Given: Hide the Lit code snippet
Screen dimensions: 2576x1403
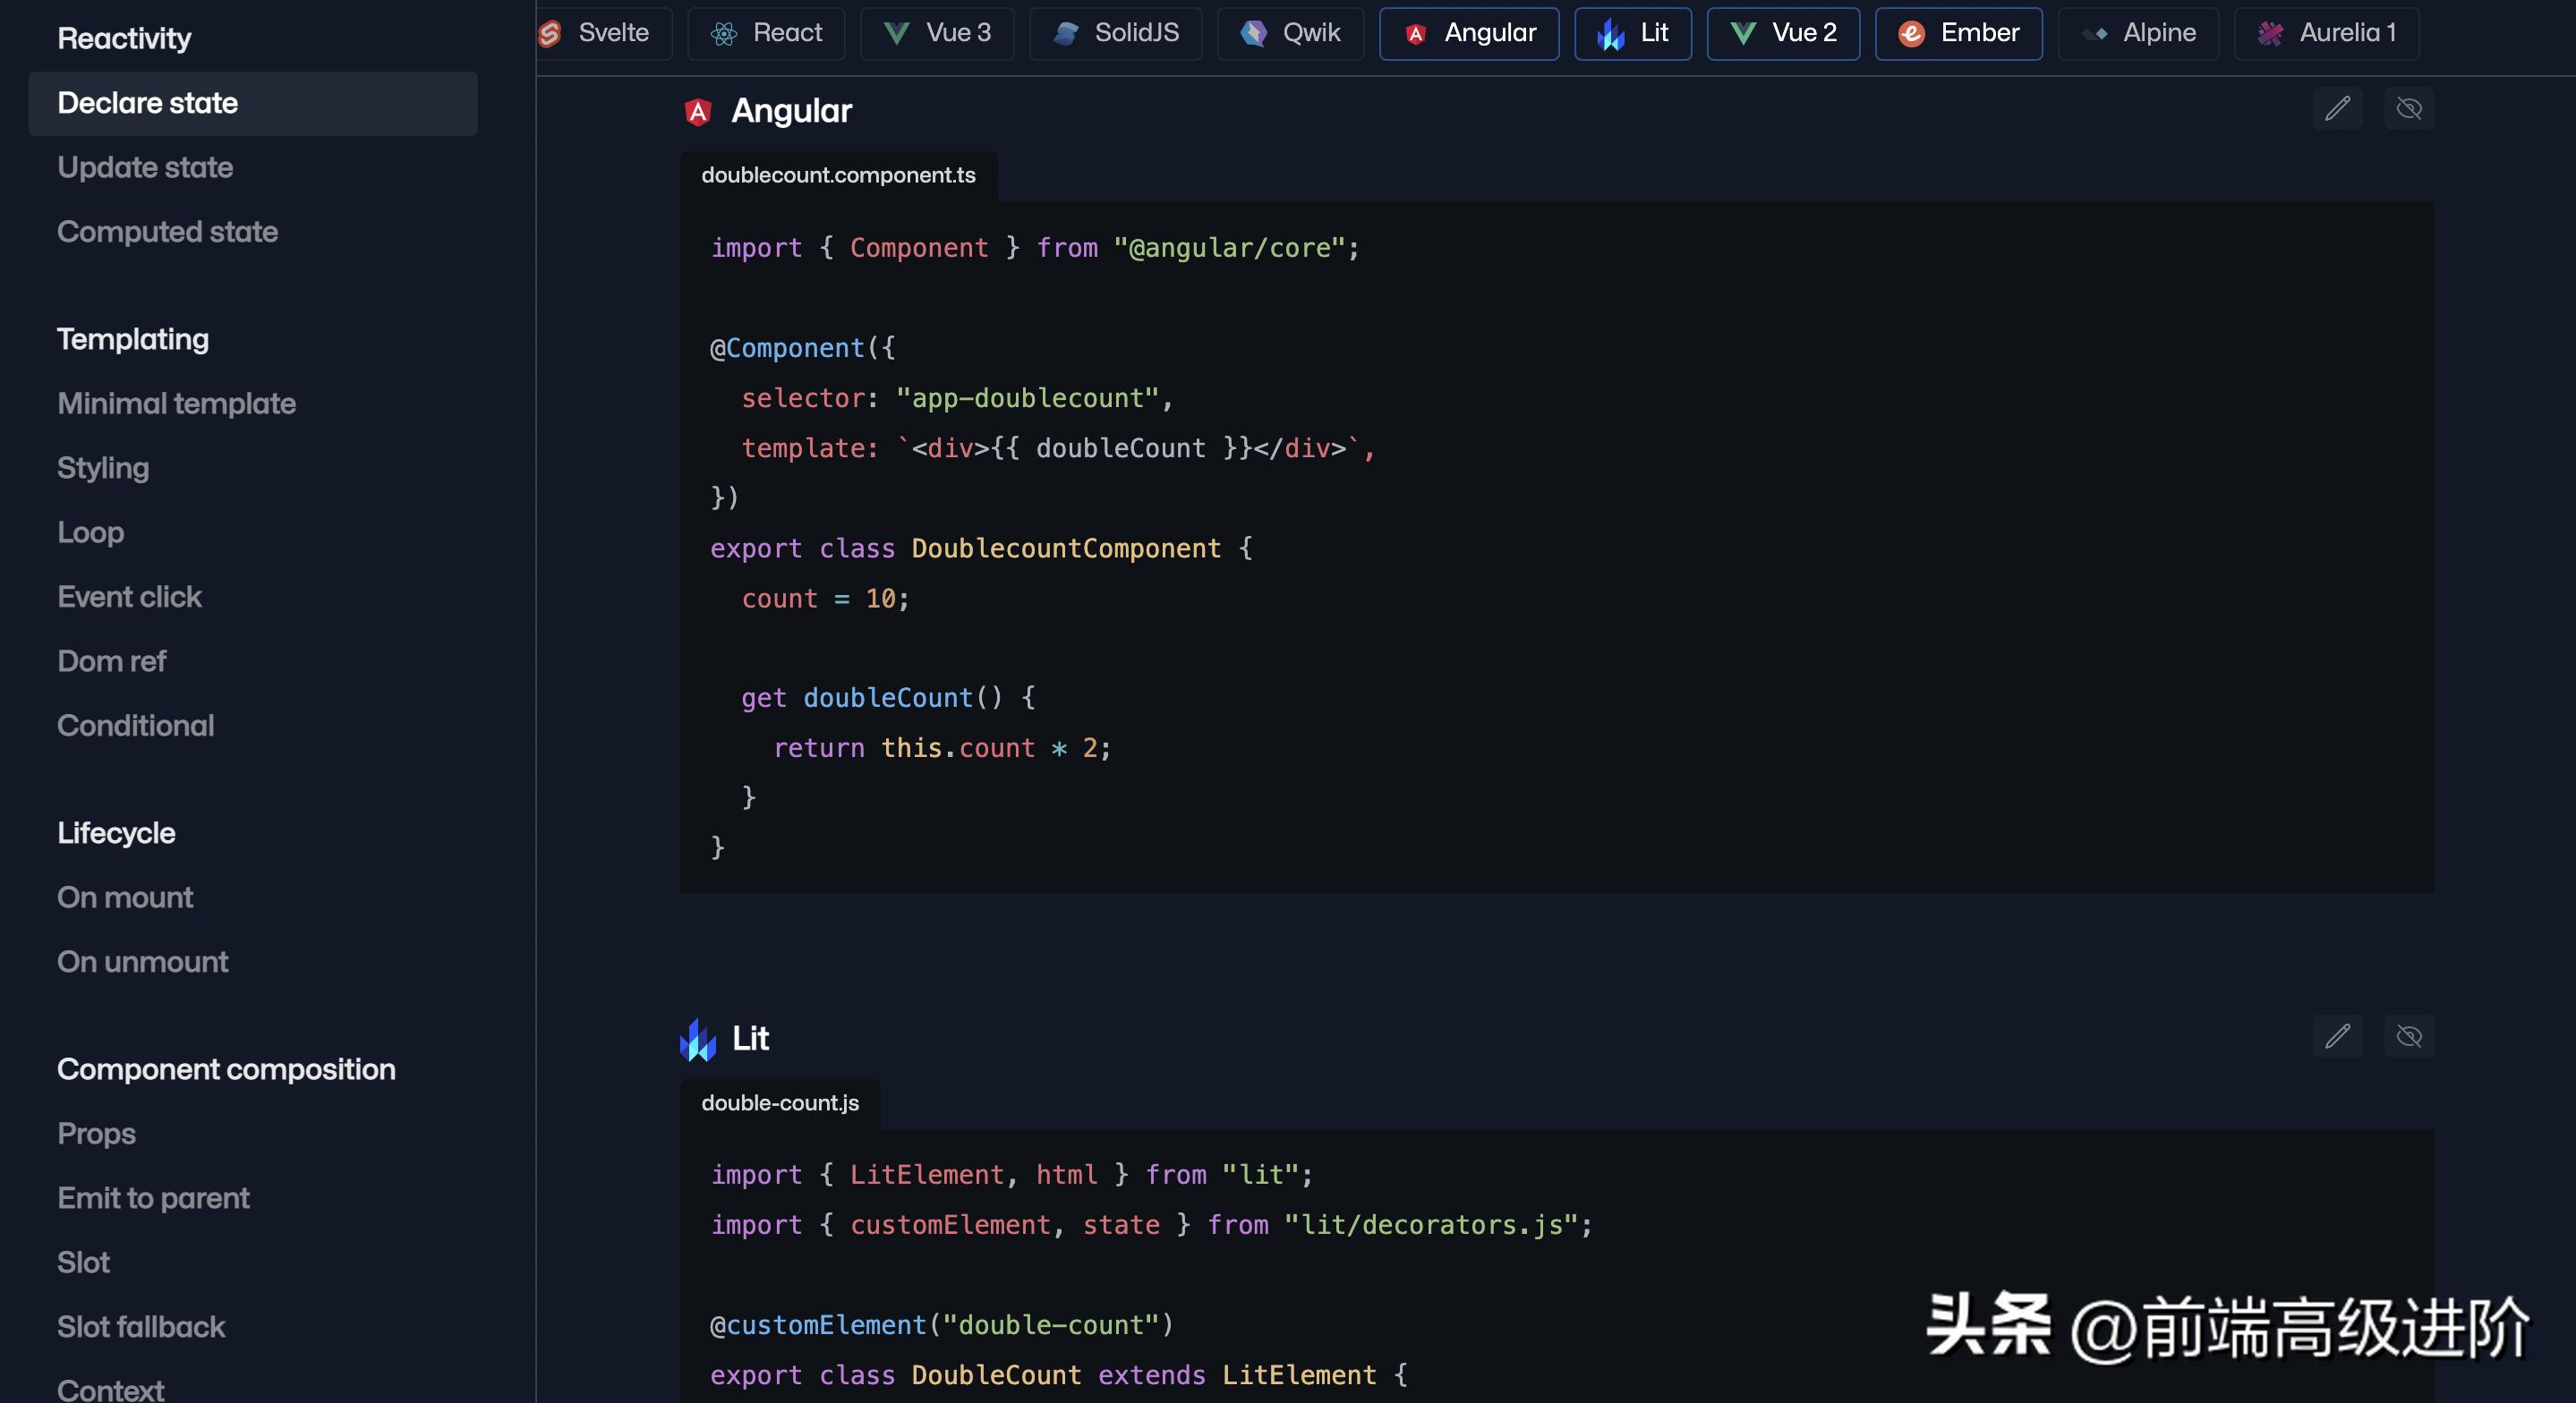Looking at the screenshot, I should point(2410,1037).
